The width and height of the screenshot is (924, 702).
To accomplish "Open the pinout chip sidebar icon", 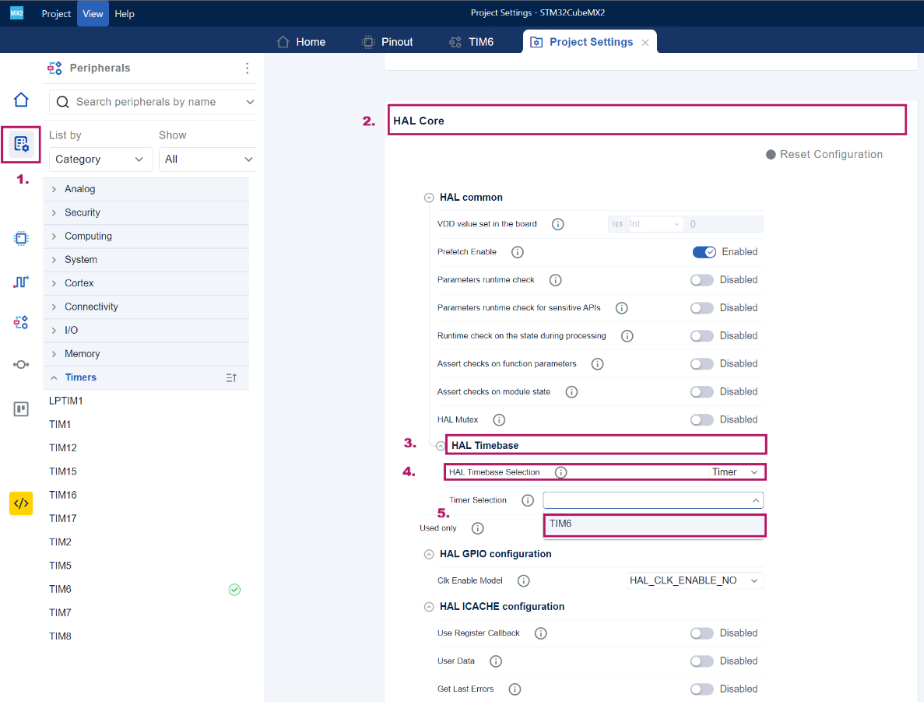I will [x=21, y=238].
